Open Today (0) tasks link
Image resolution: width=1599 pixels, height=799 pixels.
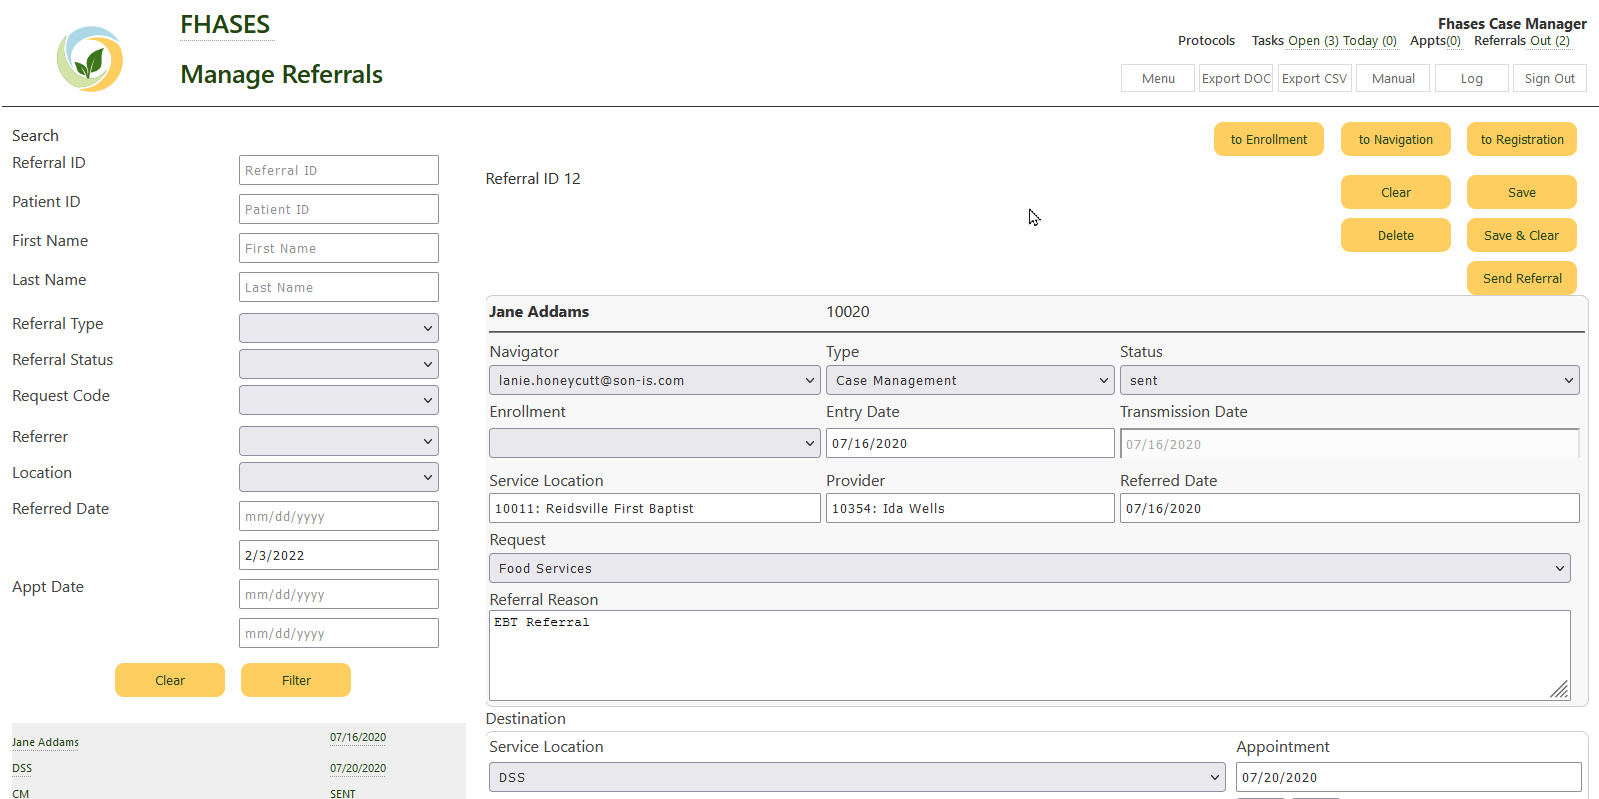[x=1369, y=41]
